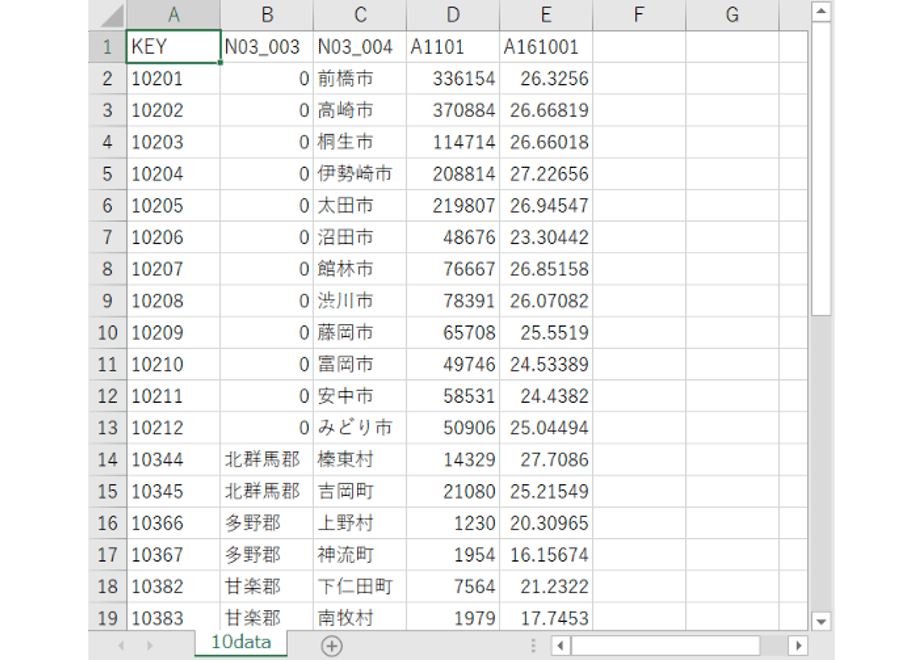
Task: Select column G header
Action: [732, 15]
